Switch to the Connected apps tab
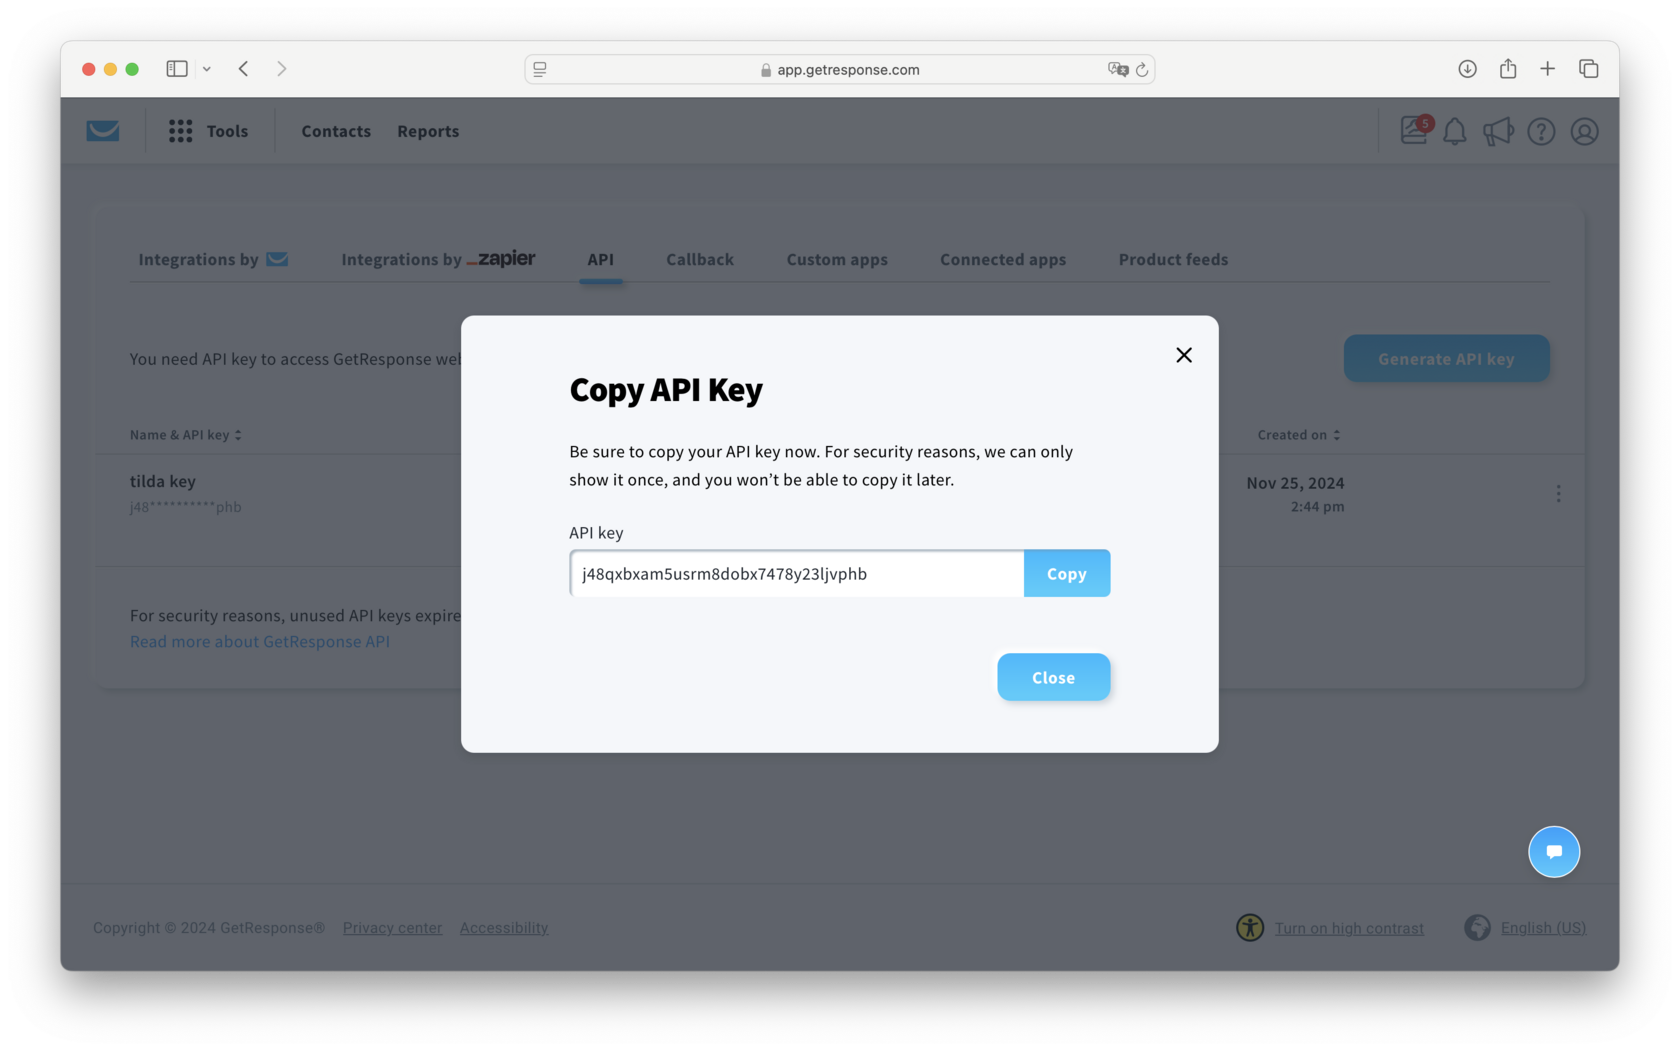Screen dimensions: 1680x1051 pyautogui.click(x=1002, y=259)
